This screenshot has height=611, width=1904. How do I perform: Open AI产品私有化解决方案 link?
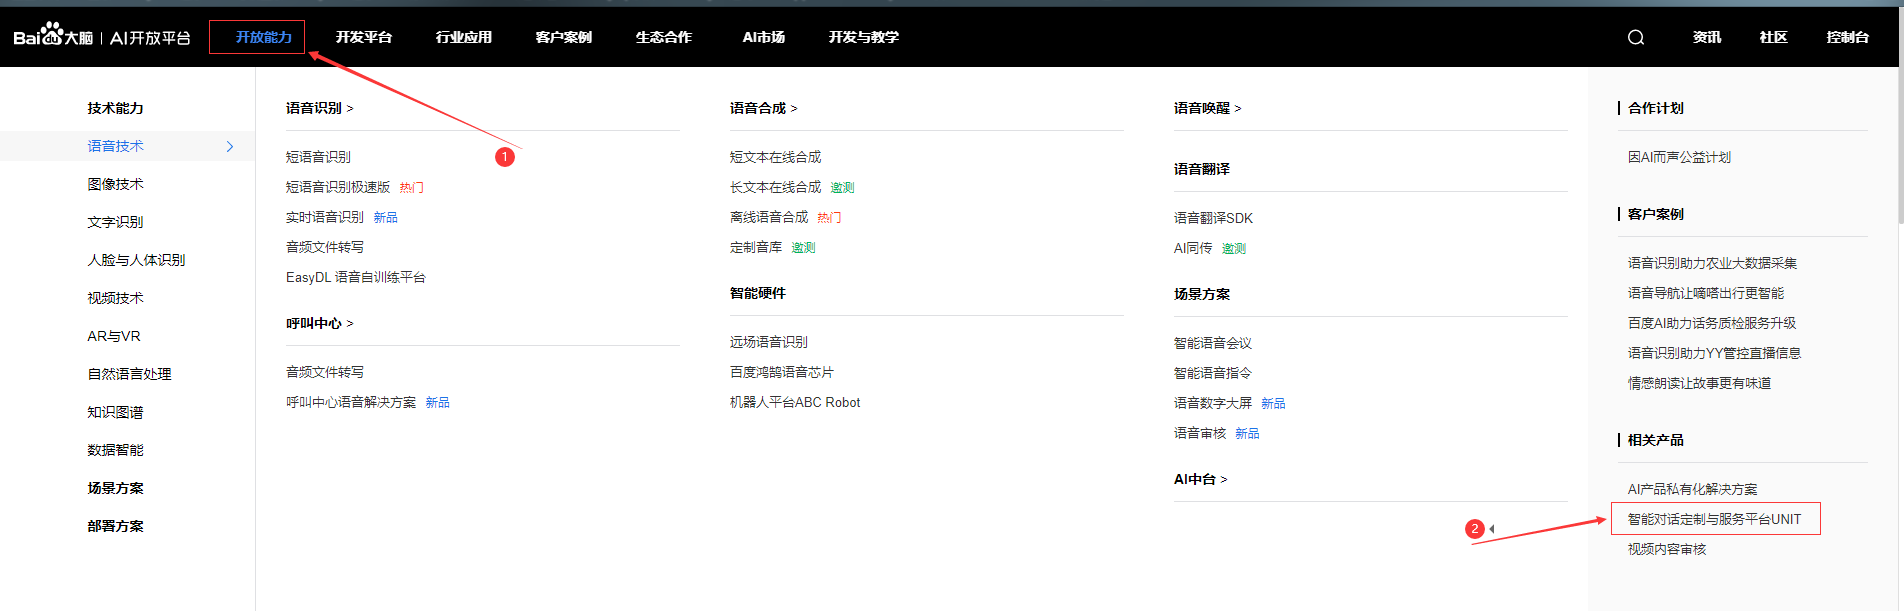point(1692,489)
